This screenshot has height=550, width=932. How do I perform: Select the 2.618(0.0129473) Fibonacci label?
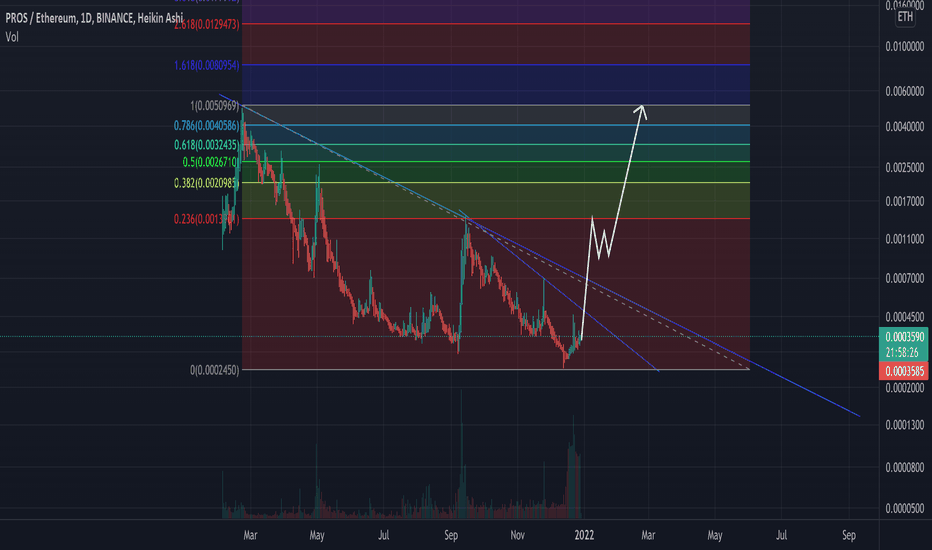click(x=207, y=24)
